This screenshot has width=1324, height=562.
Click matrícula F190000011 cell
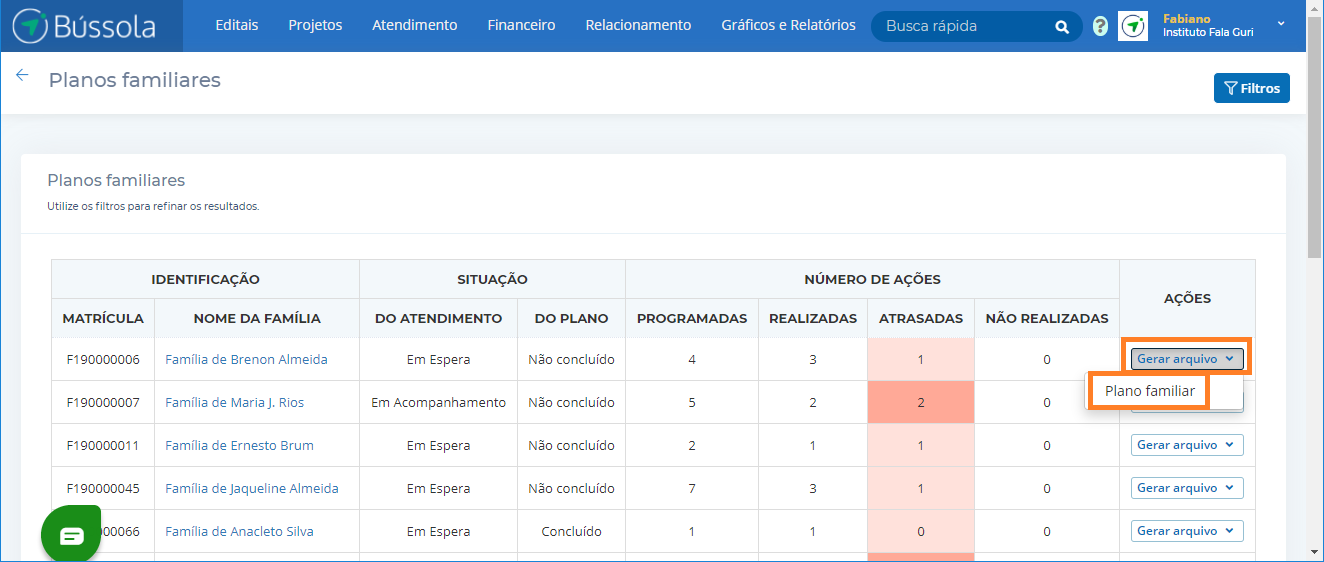(103, 445)
